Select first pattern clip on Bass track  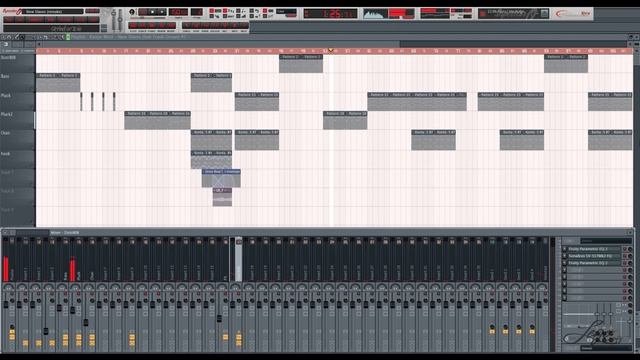pyautogui.click(x=58, y=82)
